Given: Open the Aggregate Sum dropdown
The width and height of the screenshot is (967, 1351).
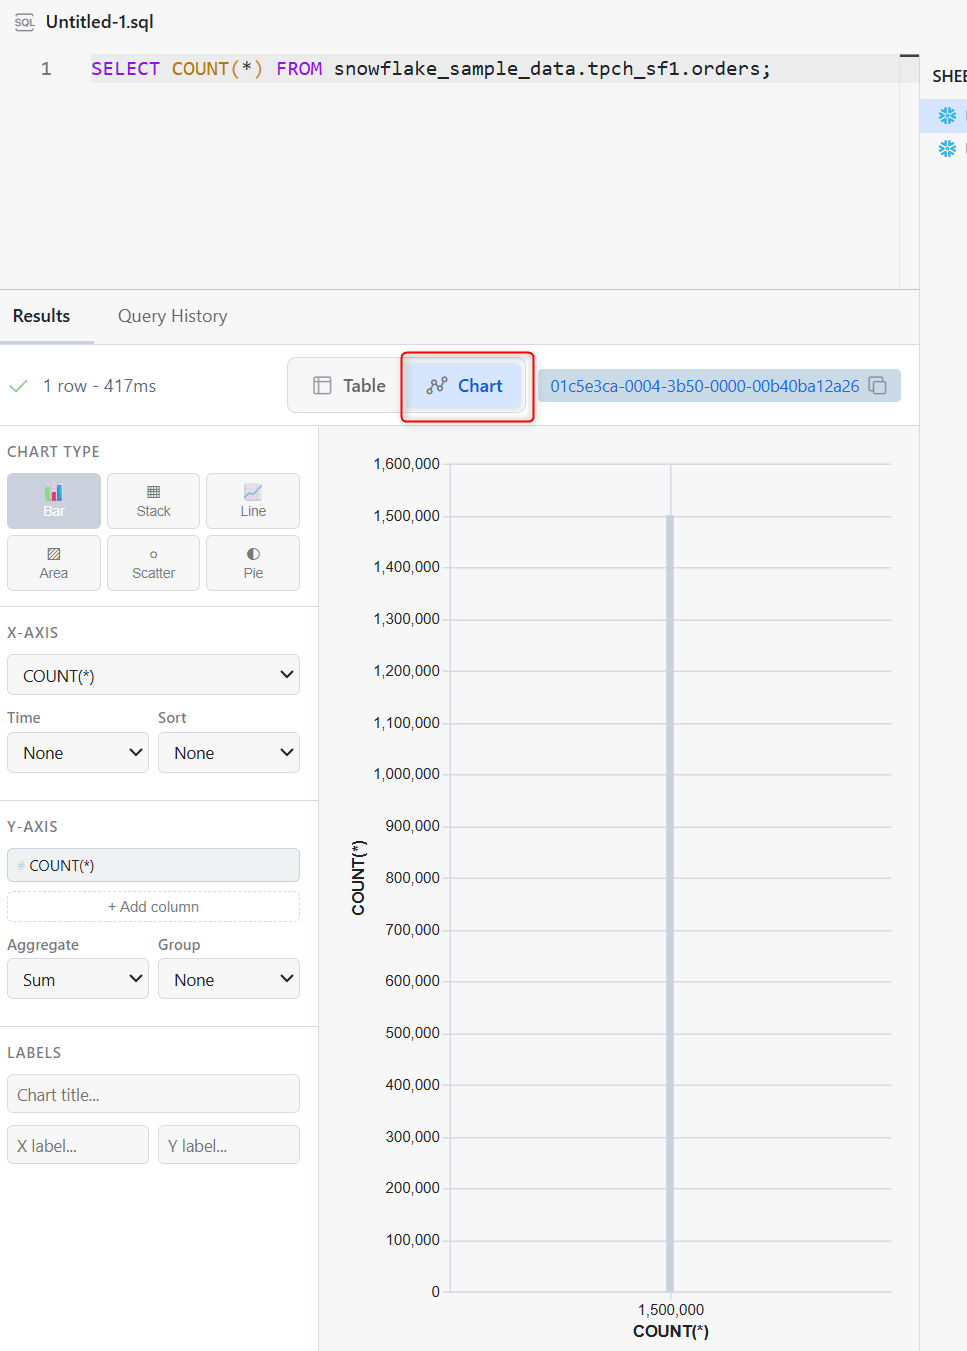Looking at the screenshot, I should click(x=78, y=980).
